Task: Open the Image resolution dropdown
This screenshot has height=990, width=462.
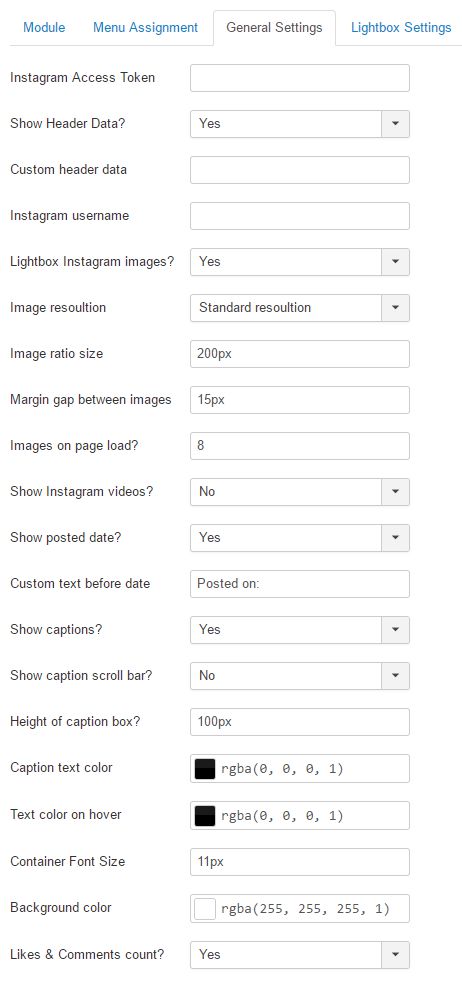Action: [300, 307]
